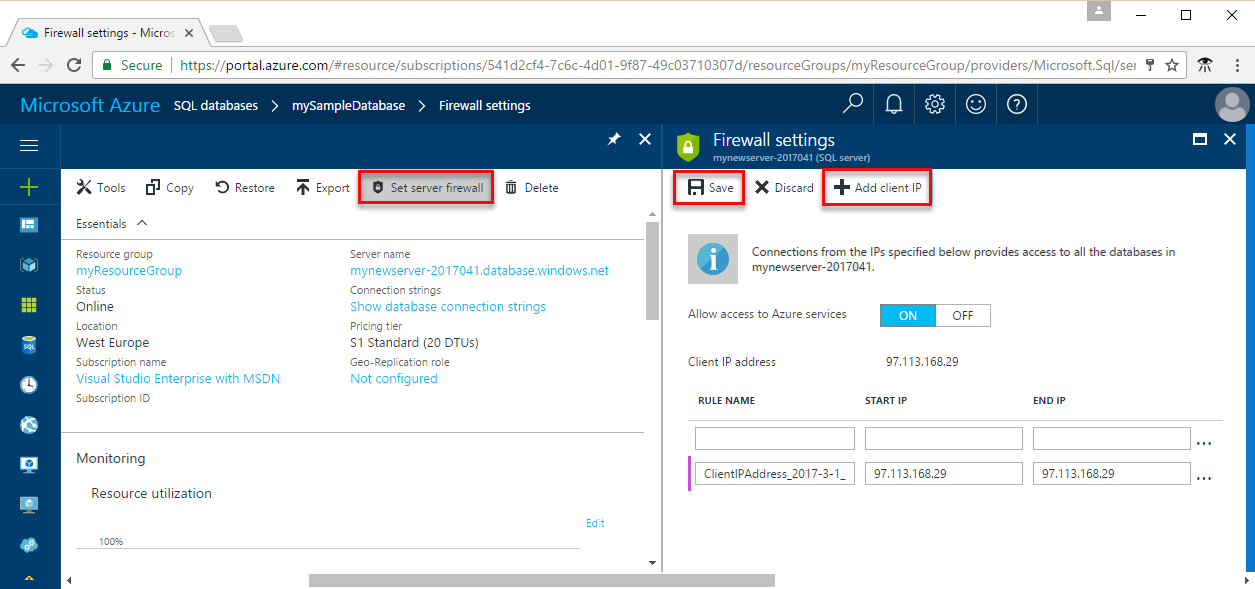This screenshot has height=589, width=1255.
Task: Click the browser reload button
Action: (x=73, y=65)
